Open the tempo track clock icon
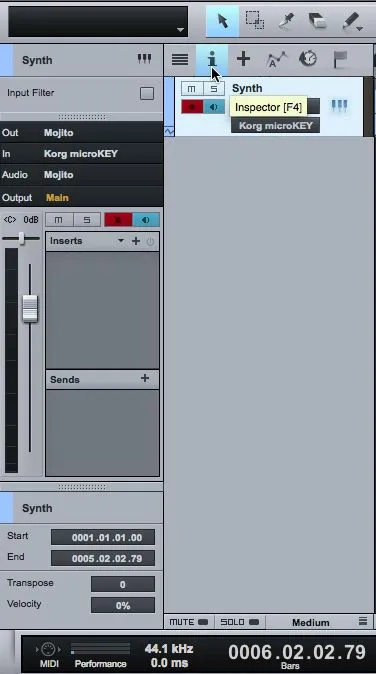This screenshot has height=674, width=376. click(x=308, y=59)
